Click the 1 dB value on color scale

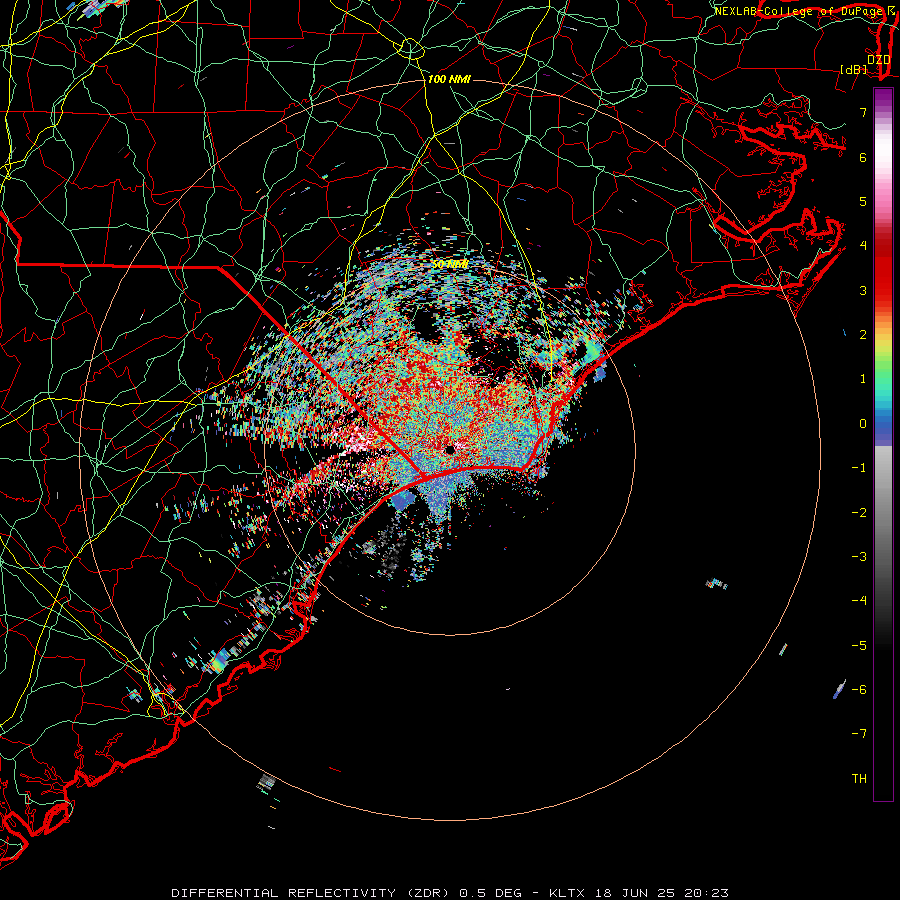(863, 379)
